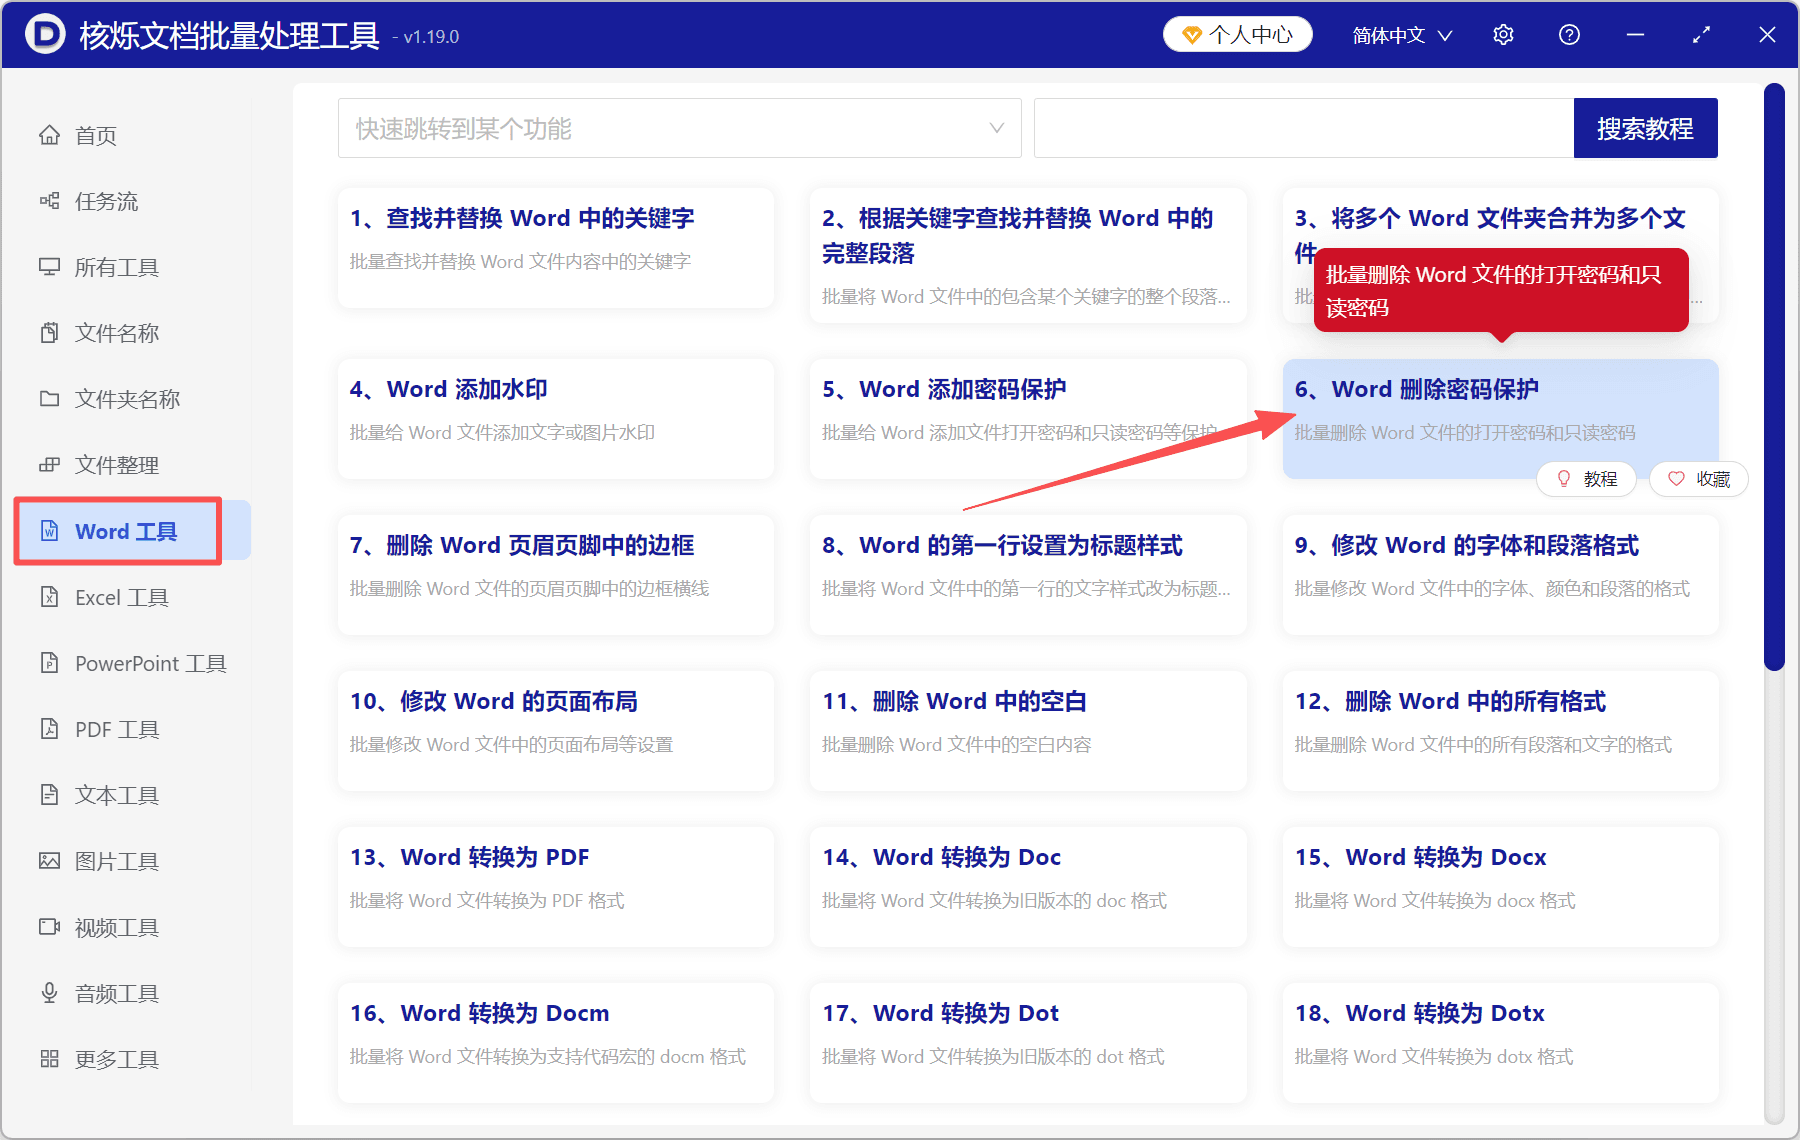Click the 搜索教程 search button

click(x=1645, y=128)
